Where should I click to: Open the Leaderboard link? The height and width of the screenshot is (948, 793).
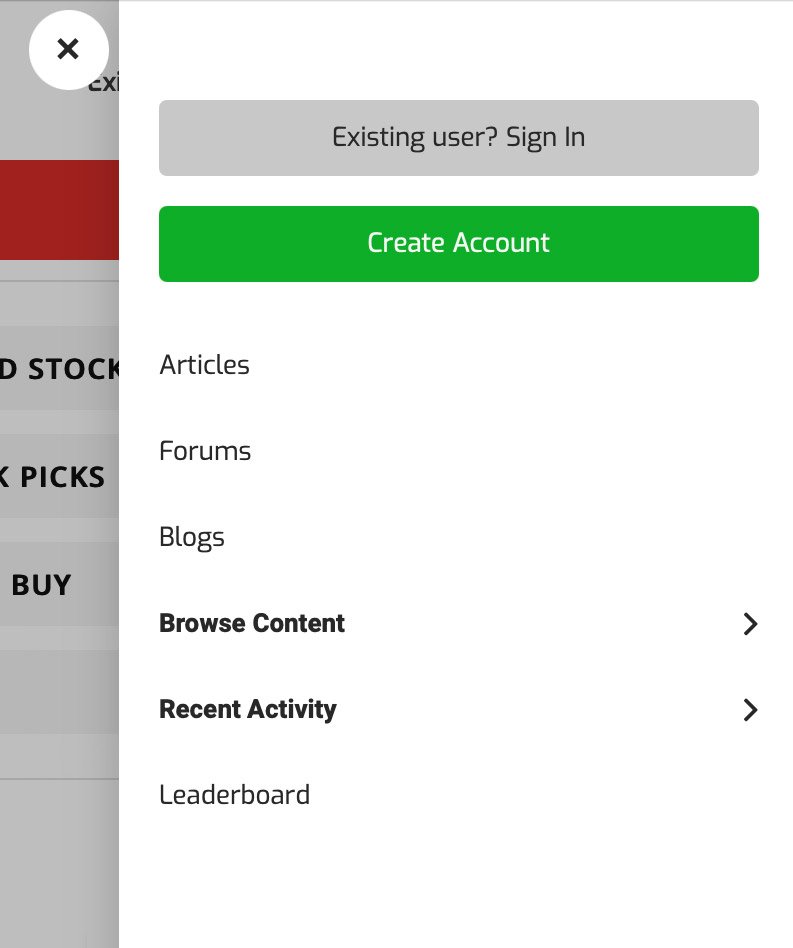234,795
